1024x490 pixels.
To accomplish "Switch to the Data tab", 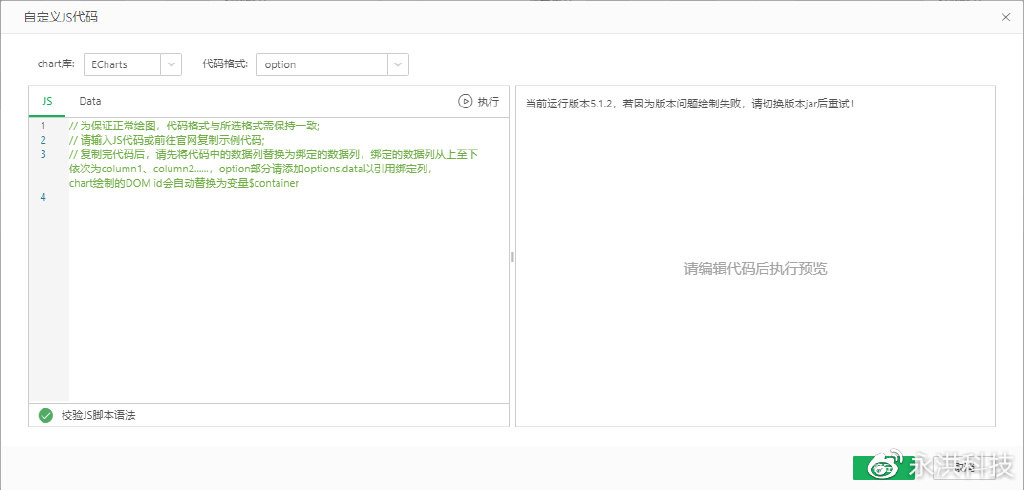I will 90,101.
